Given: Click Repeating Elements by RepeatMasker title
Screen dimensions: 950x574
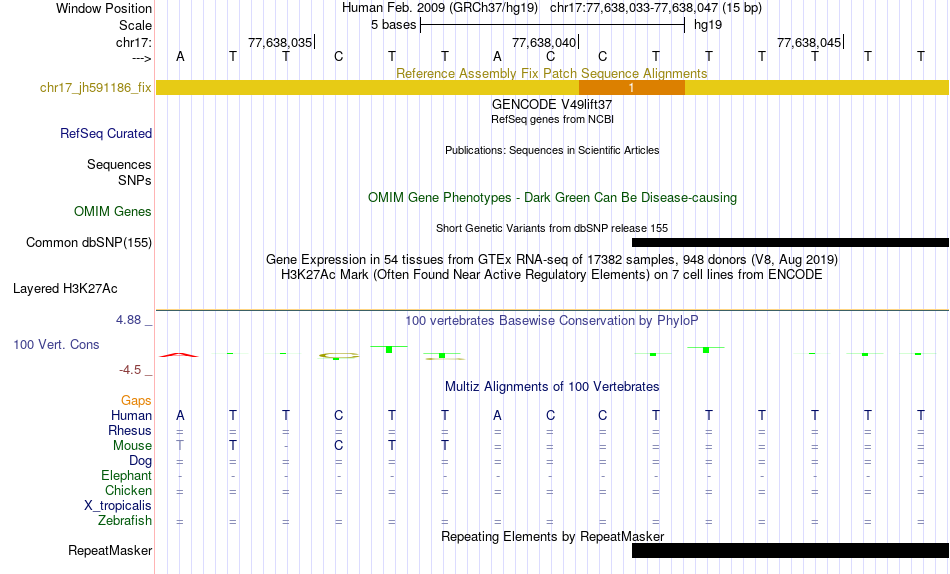Looking at the screenshot, I should click(552, 536).
